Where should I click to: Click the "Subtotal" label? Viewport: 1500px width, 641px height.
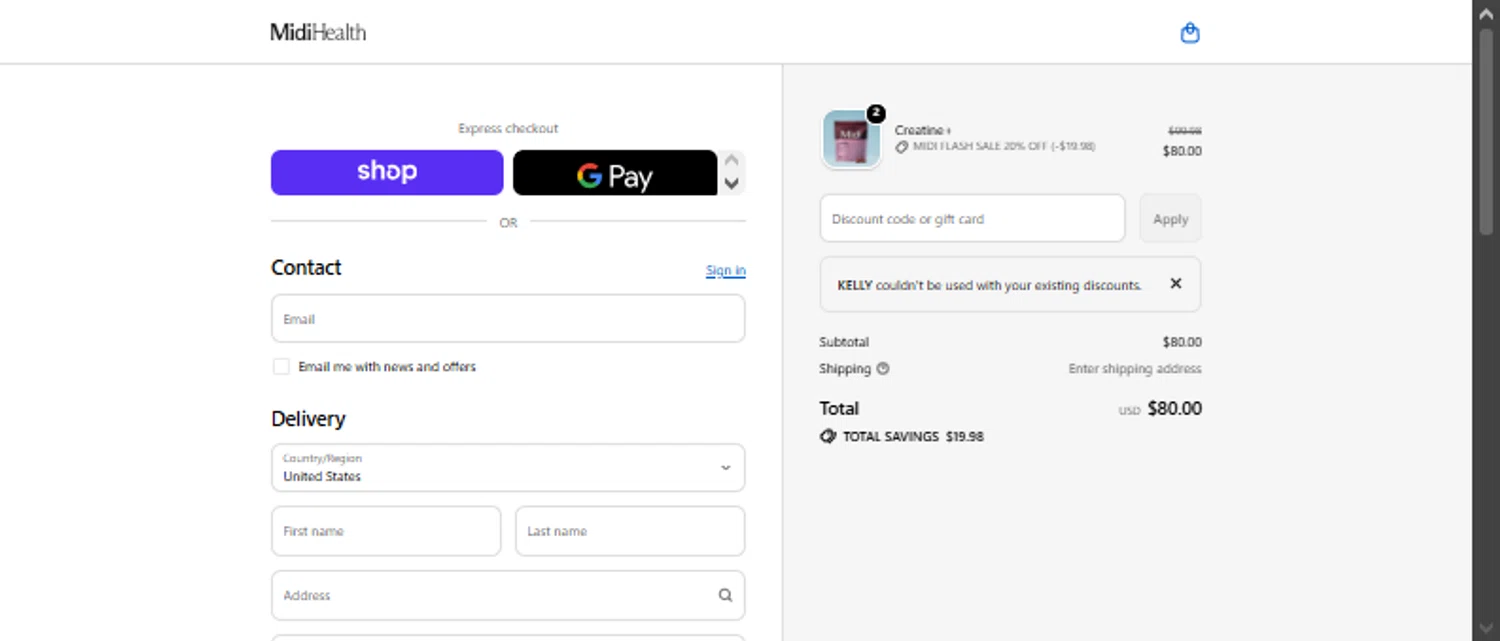coord(844,342)
